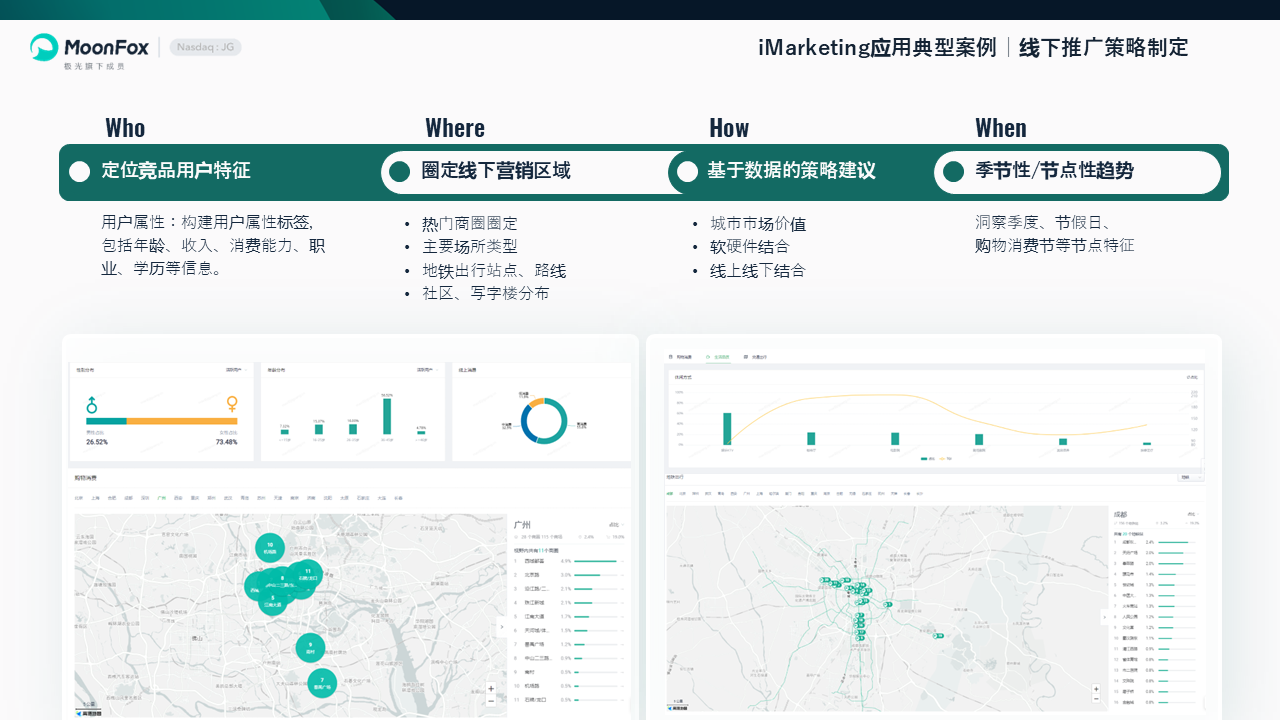1280x720 pixels.
Task: Click the plus zoom icon on Chengdu map
Action: 1097,687
